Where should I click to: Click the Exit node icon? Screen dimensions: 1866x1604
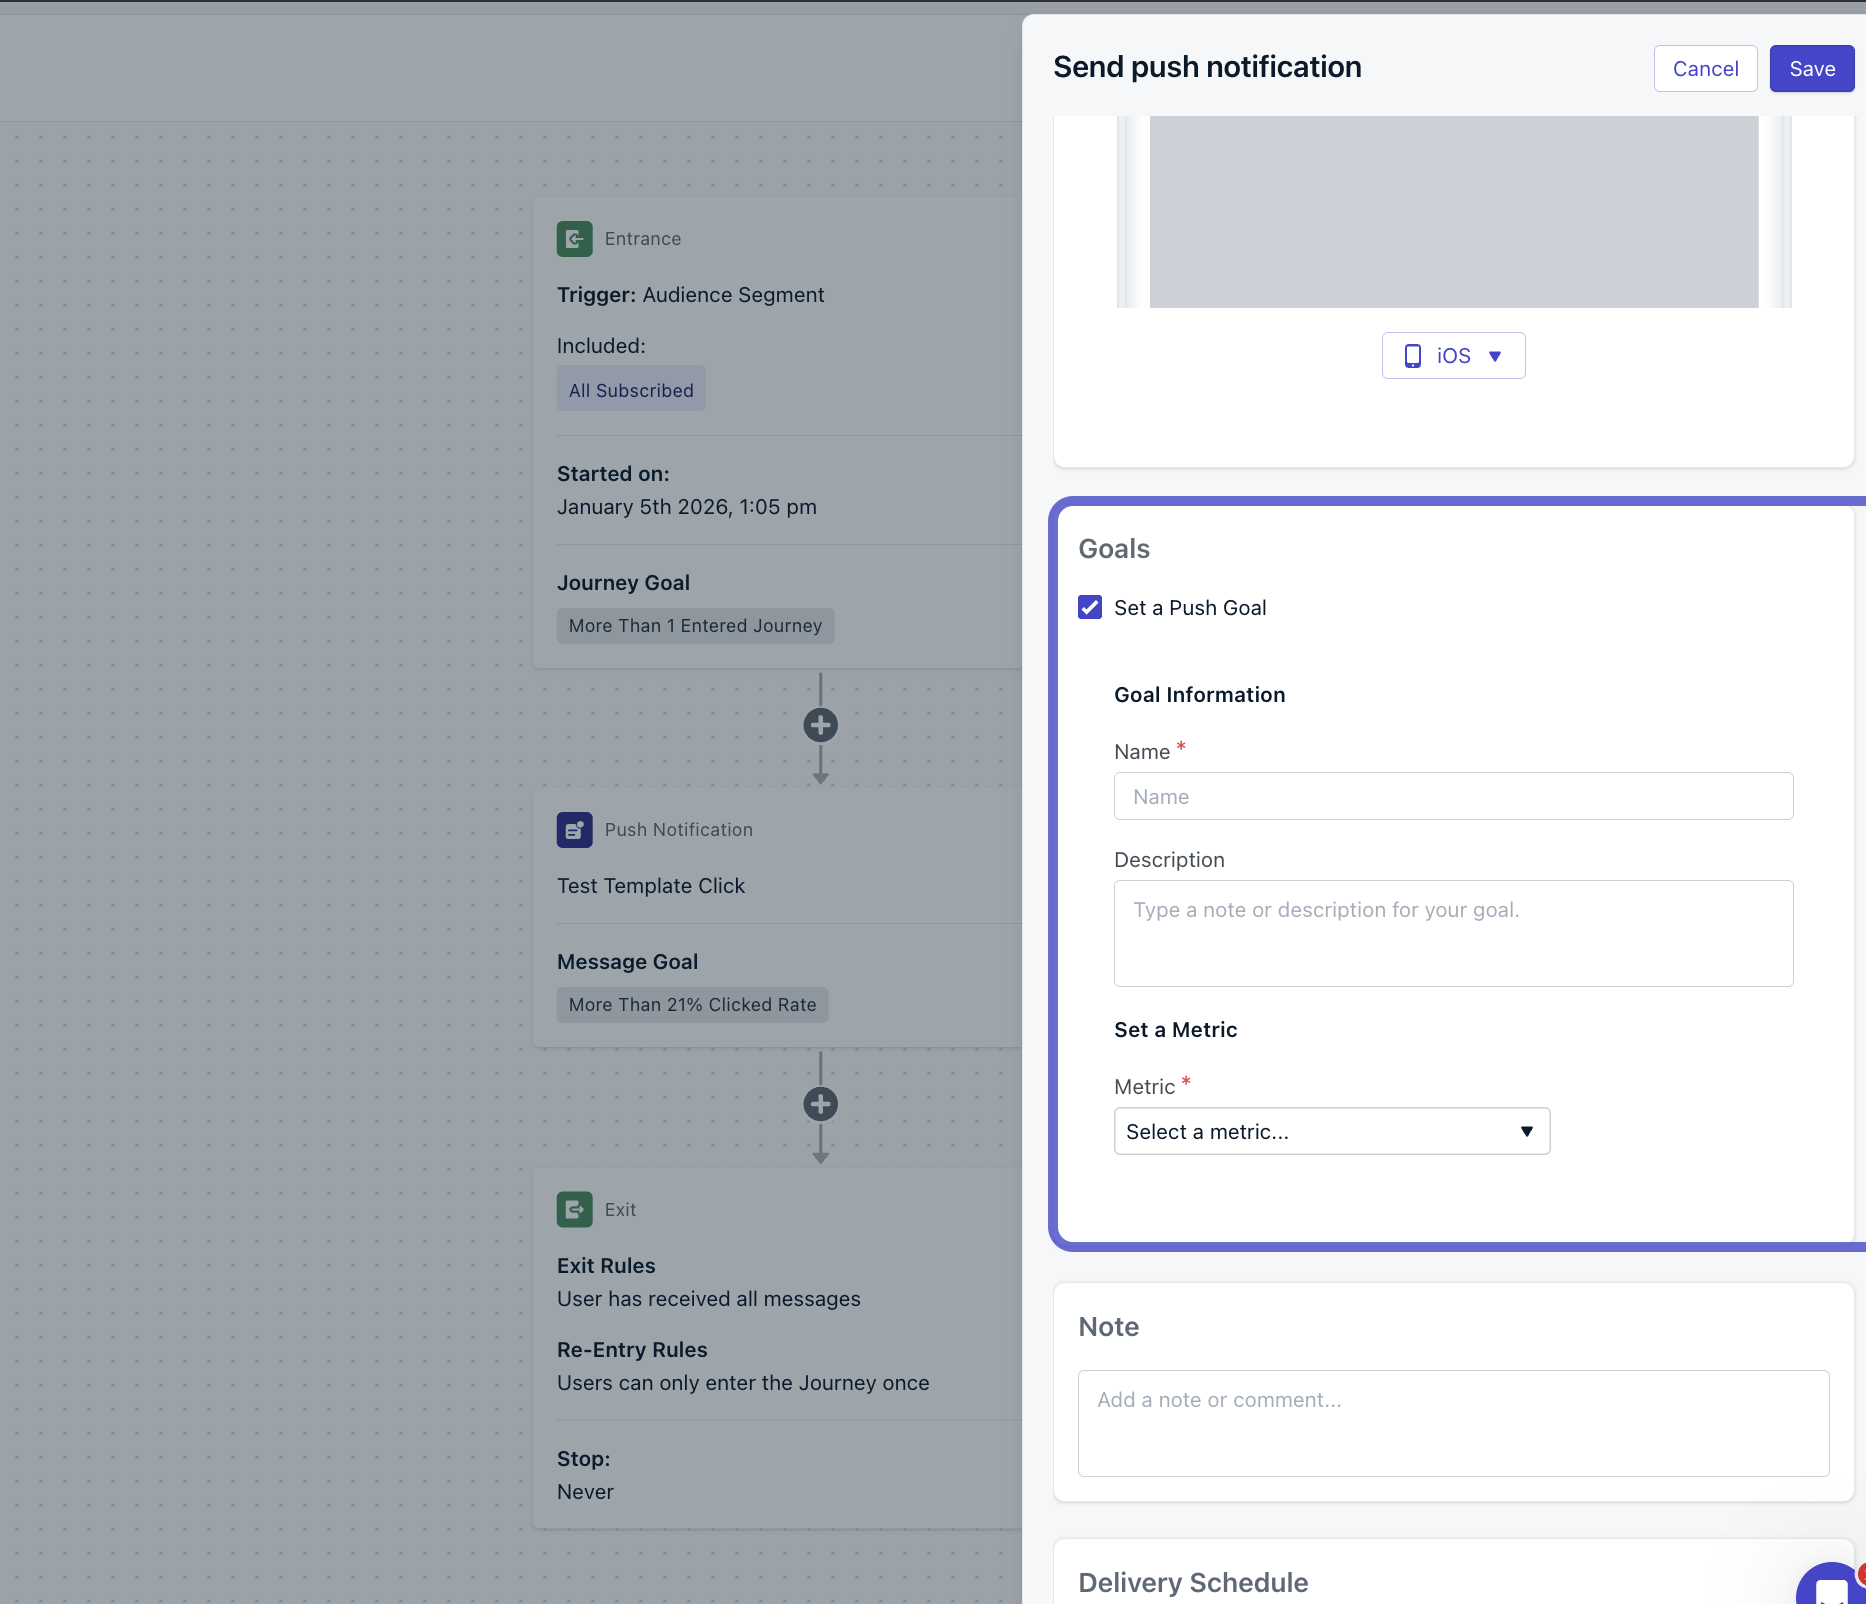pyautogui.click(x=574, y=1209)
